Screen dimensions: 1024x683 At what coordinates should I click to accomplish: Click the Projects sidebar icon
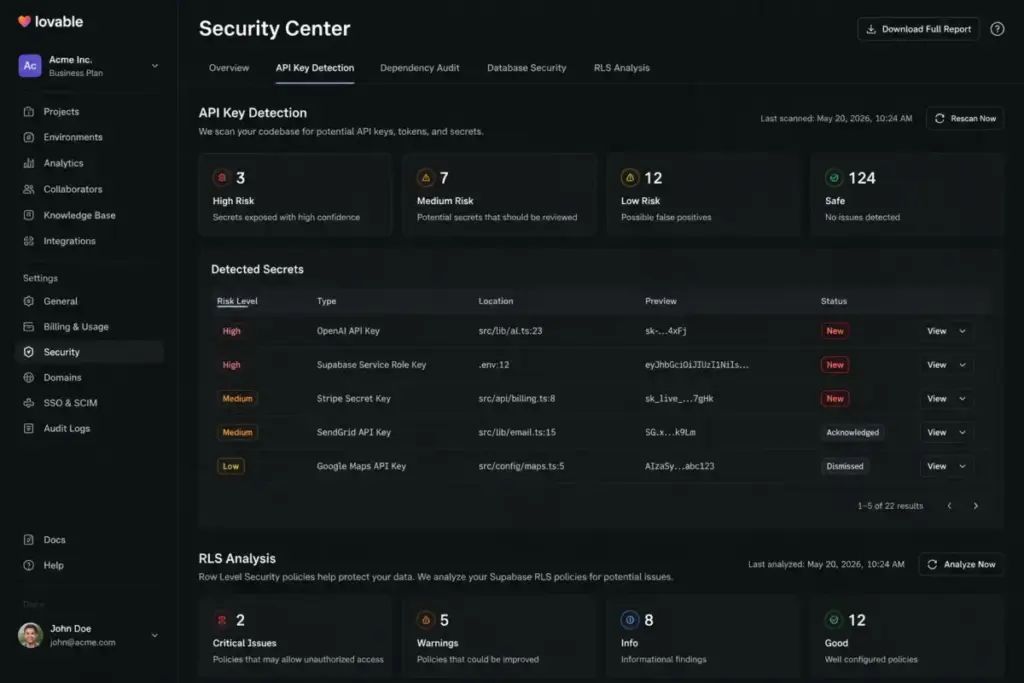29,112
